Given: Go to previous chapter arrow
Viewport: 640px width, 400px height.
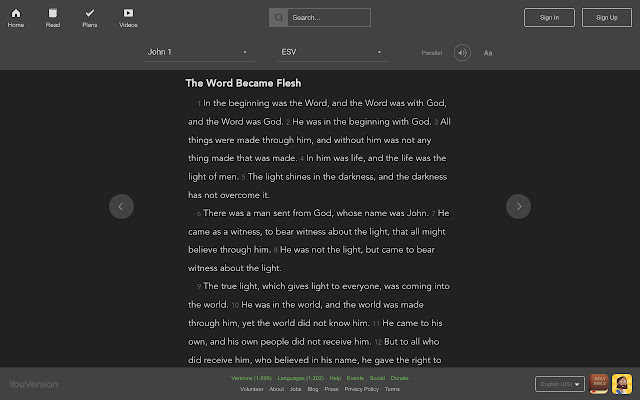Looking at the screenshot, I should (x=121, y=207).
